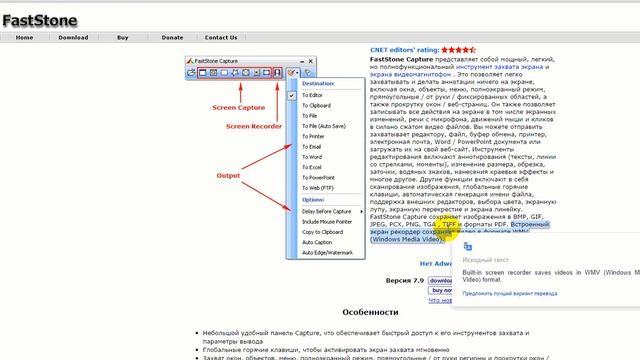Choose the To Printer destination
The width and height of the screenshot is (640, 360).
tap(313, 136)
